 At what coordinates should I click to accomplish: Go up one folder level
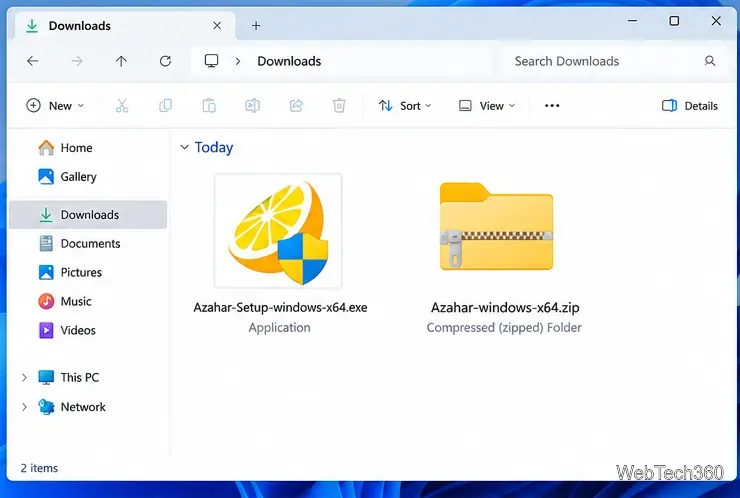coord(121,61)
